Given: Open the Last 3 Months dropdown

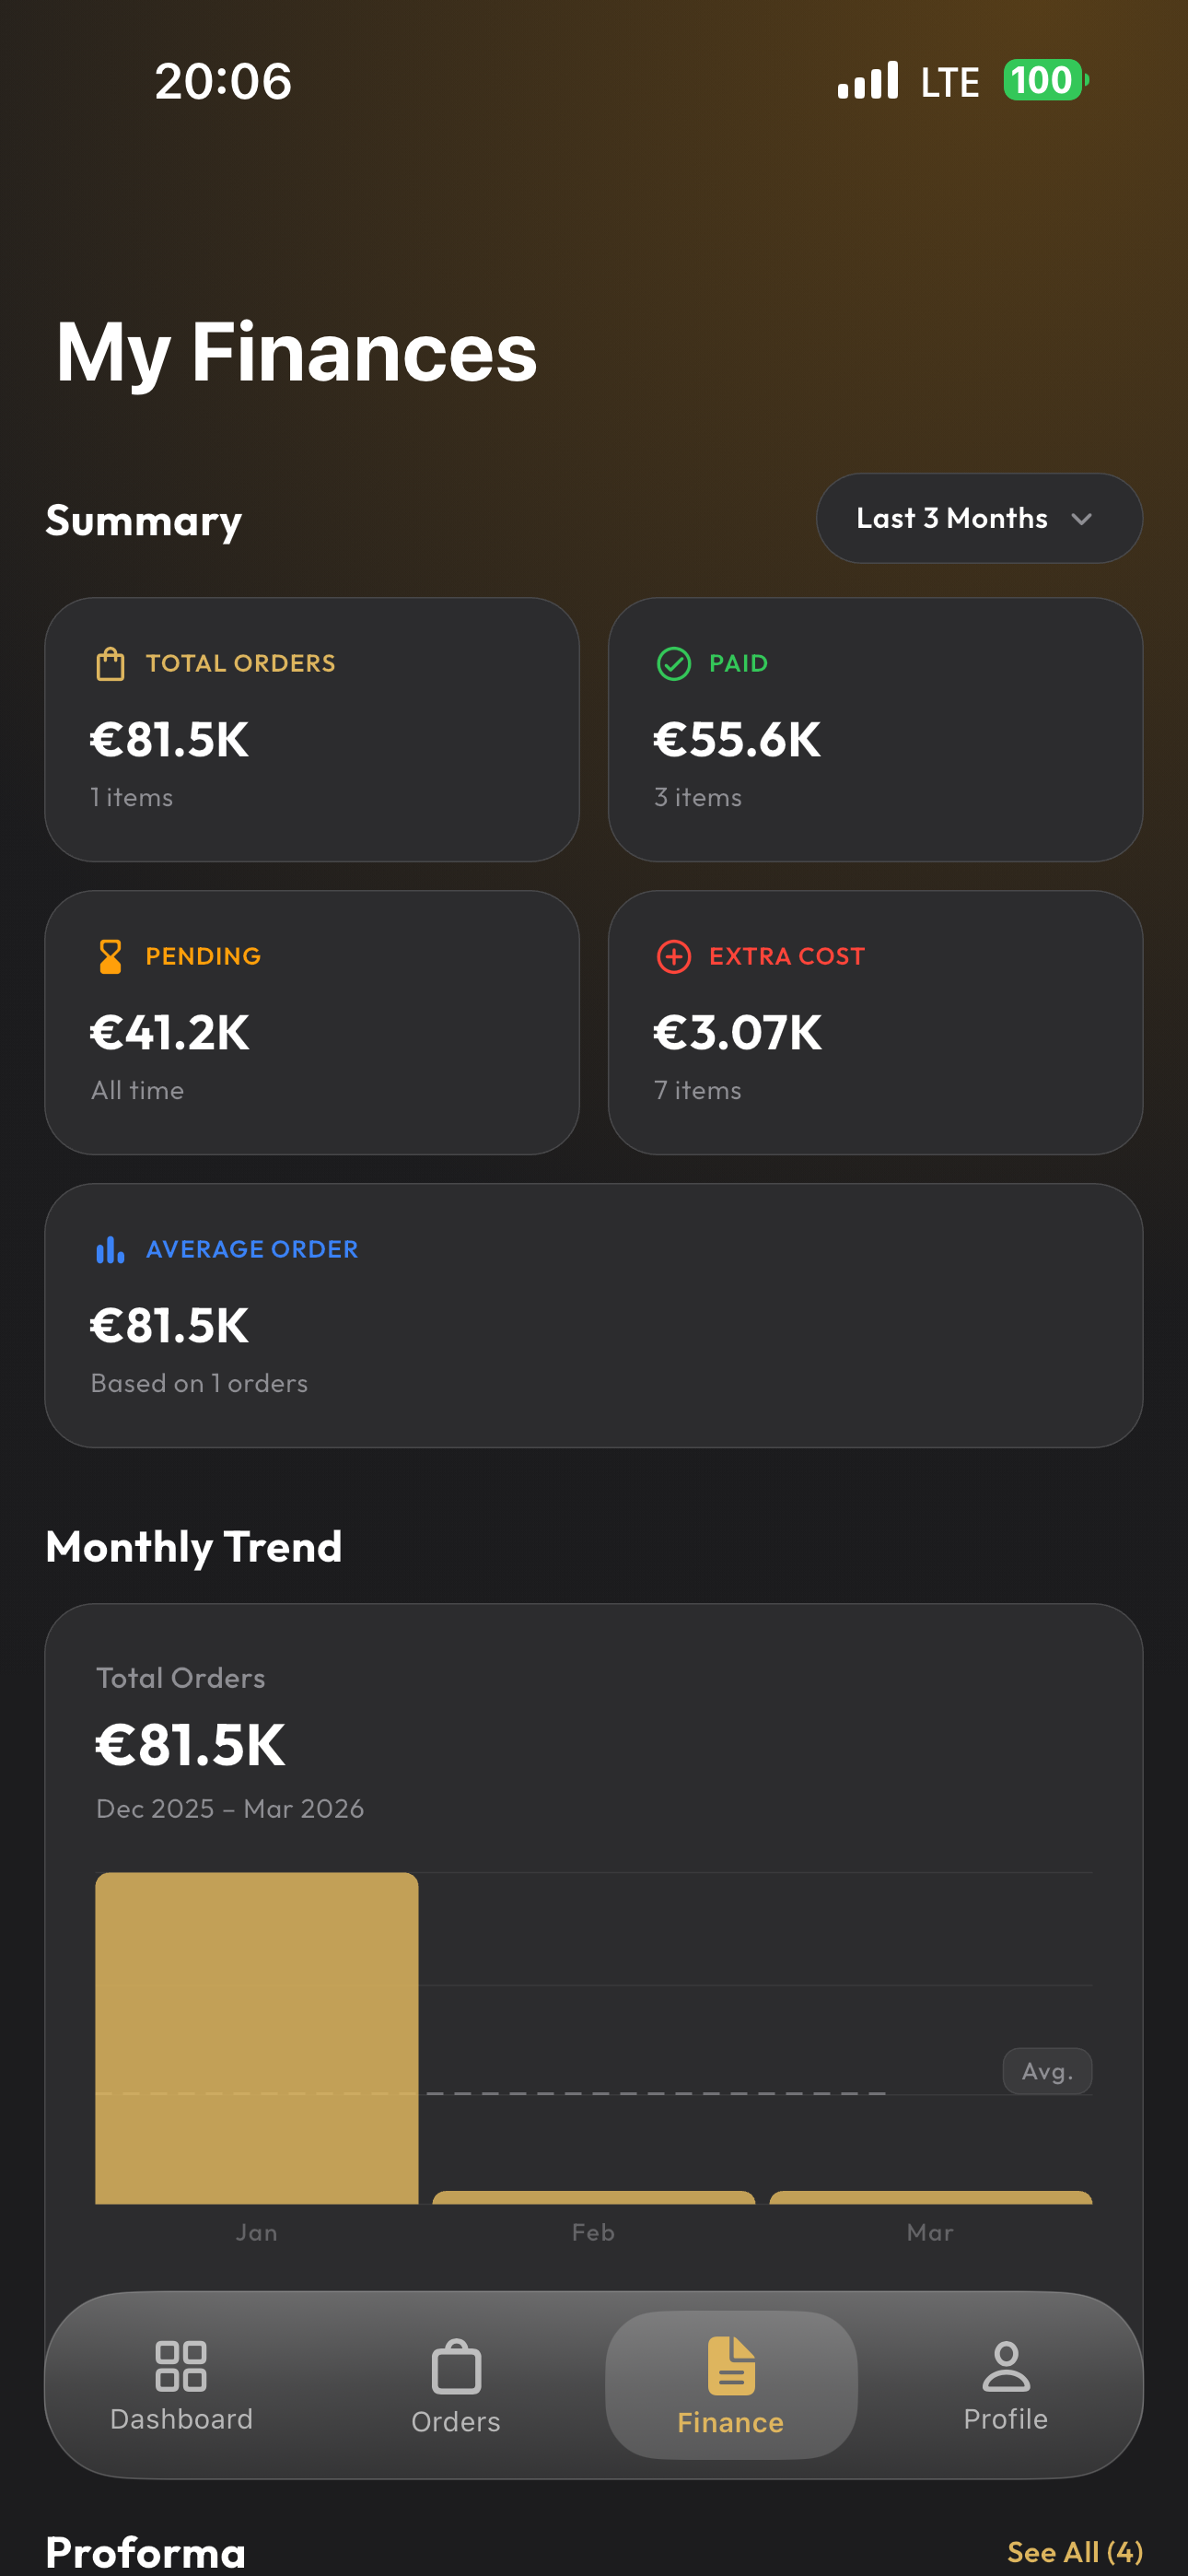Looking at the screenshot, I should point(977,518).
